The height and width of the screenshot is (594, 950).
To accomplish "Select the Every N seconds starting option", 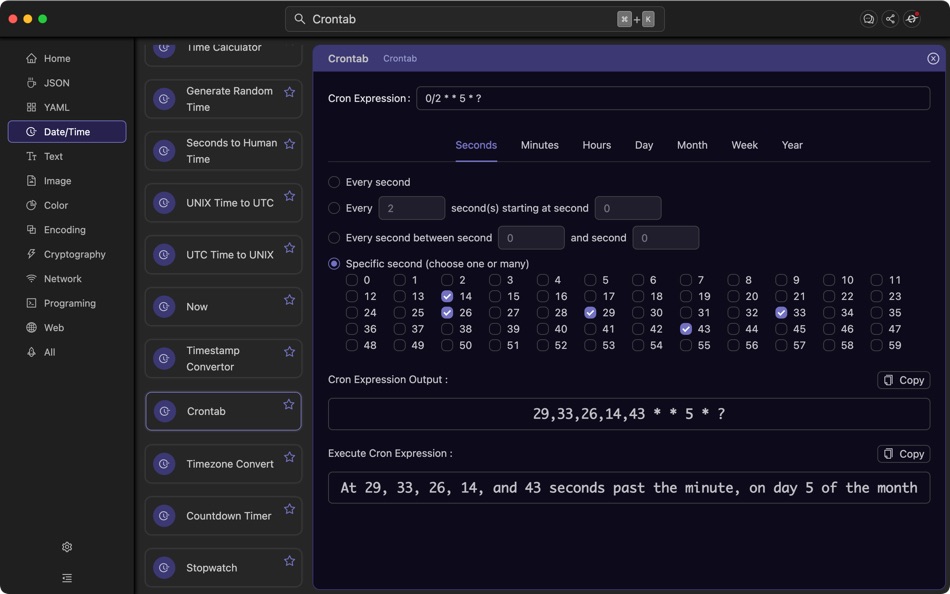I will [334, 208].
